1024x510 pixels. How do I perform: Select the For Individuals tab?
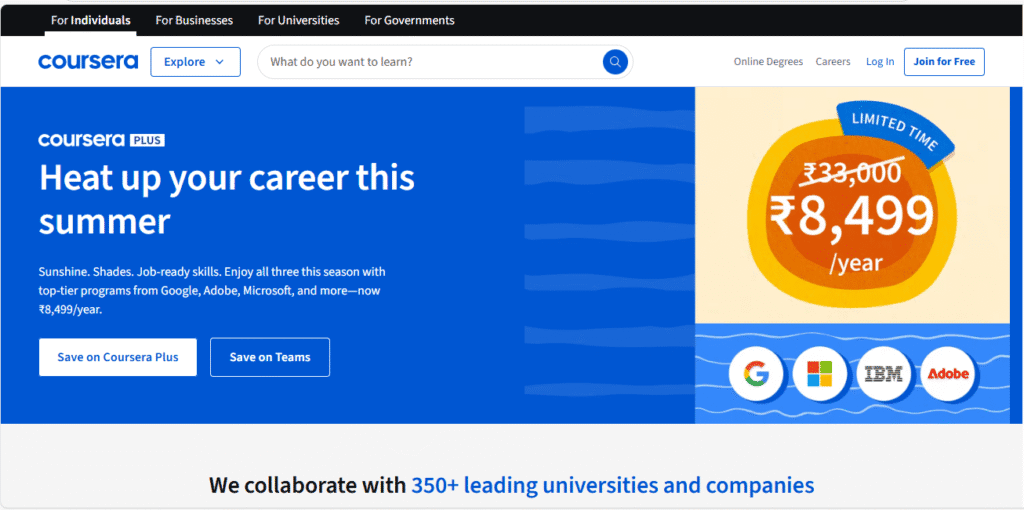[91, 20]
